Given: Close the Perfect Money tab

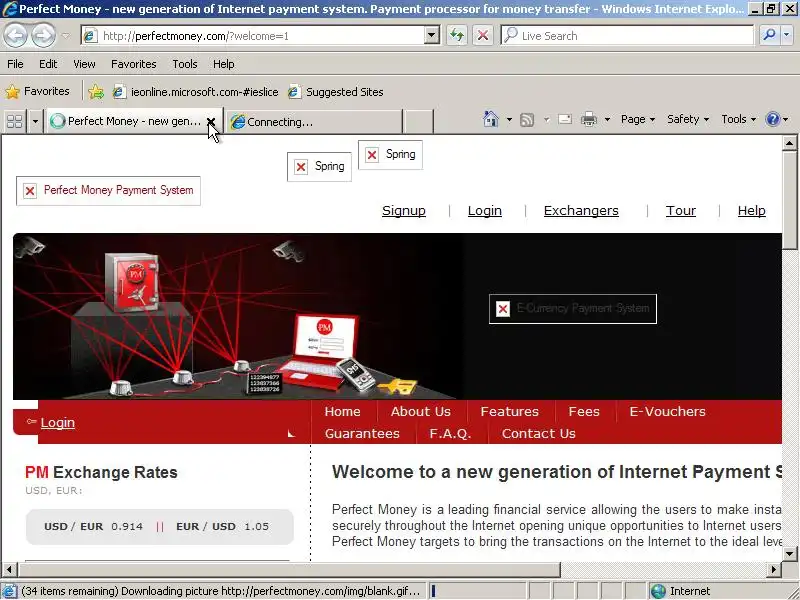Looking at the screenshot, I should 211,121.
